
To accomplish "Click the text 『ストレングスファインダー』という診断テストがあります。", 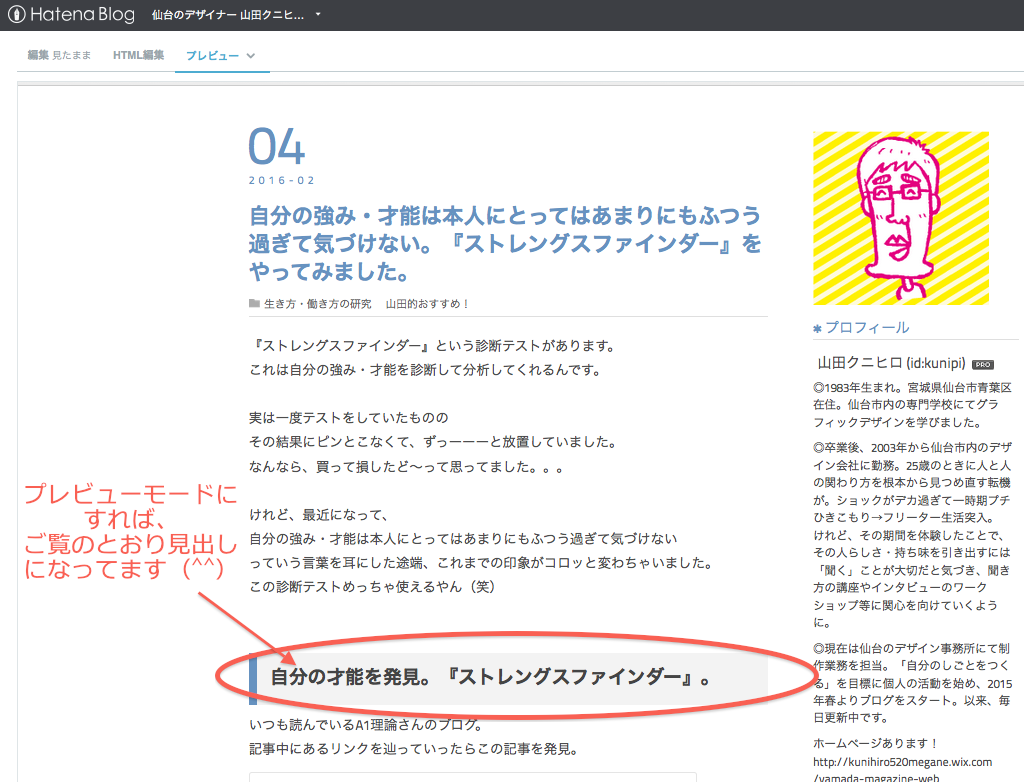I will 432,346.
